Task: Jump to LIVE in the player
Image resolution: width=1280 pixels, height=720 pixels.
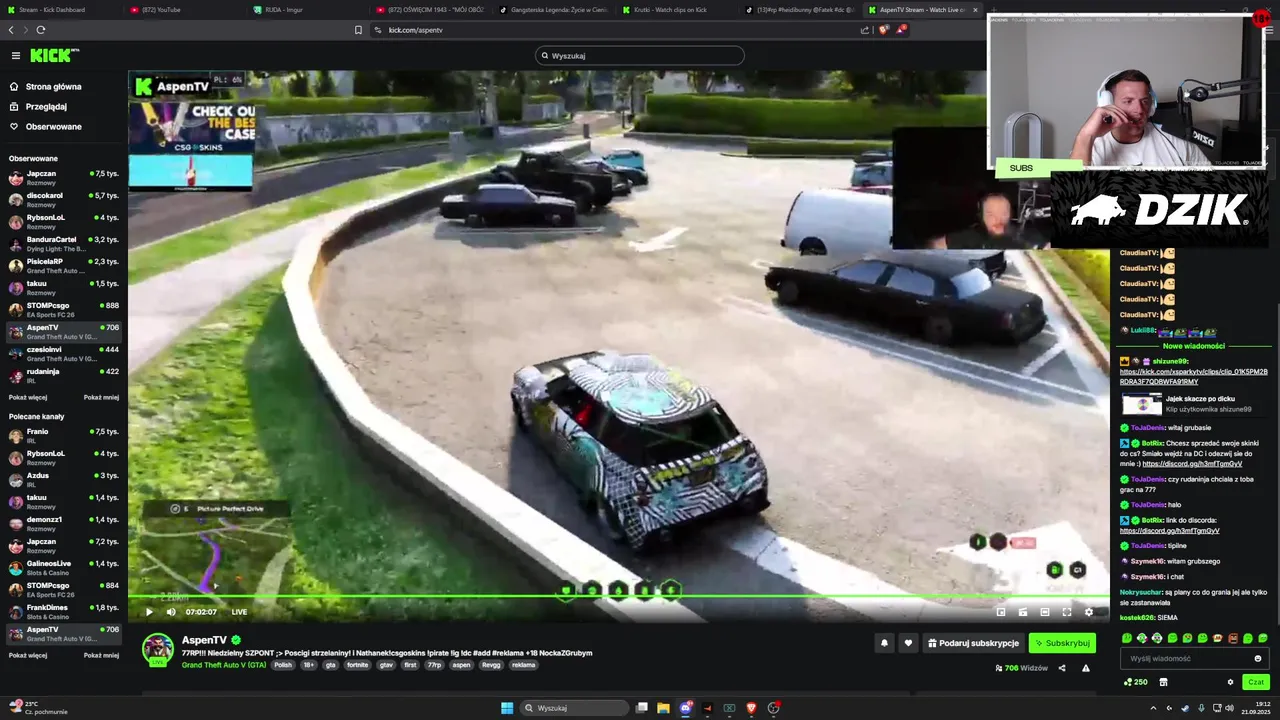Action: [239, 612]
